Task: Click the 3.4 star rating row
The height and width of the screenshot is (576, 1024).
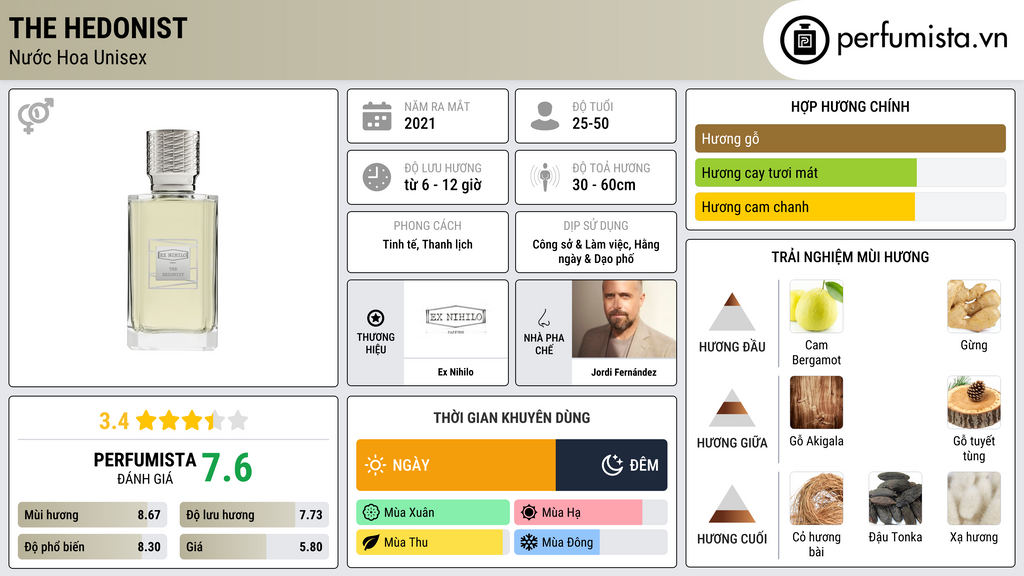Action: point(173,421)
